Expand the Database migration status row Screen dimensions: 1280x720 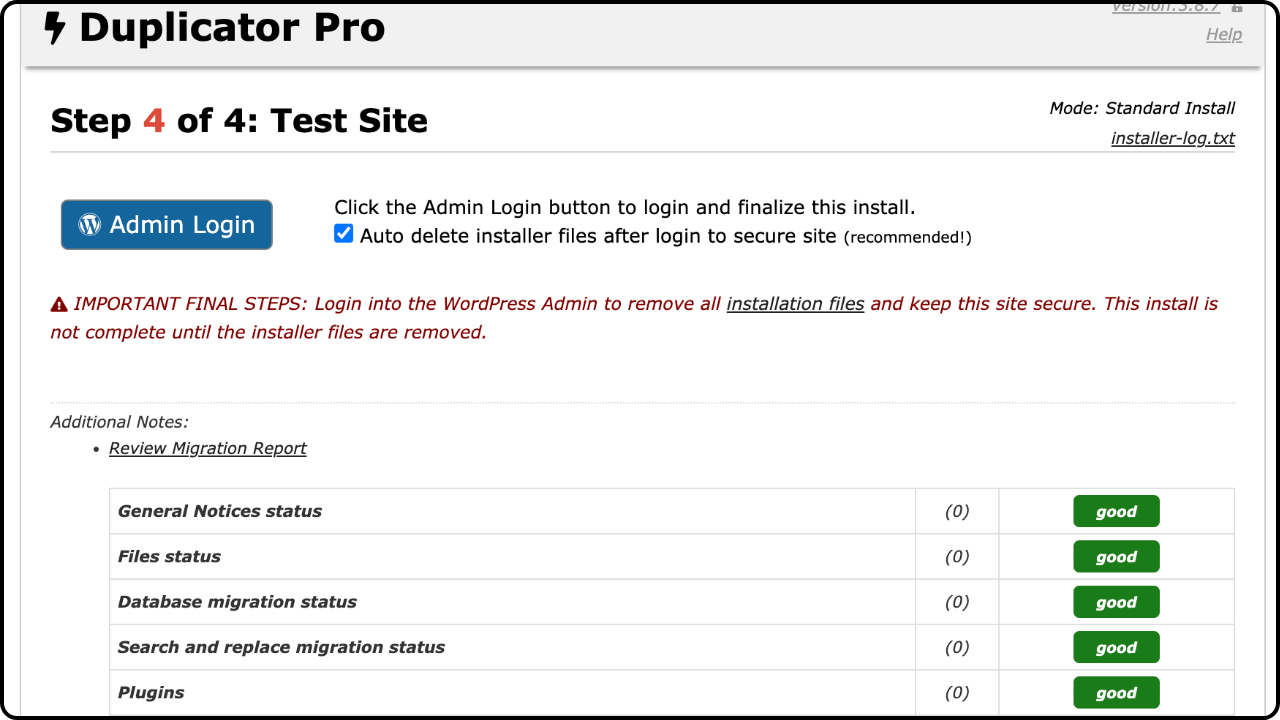672,602
